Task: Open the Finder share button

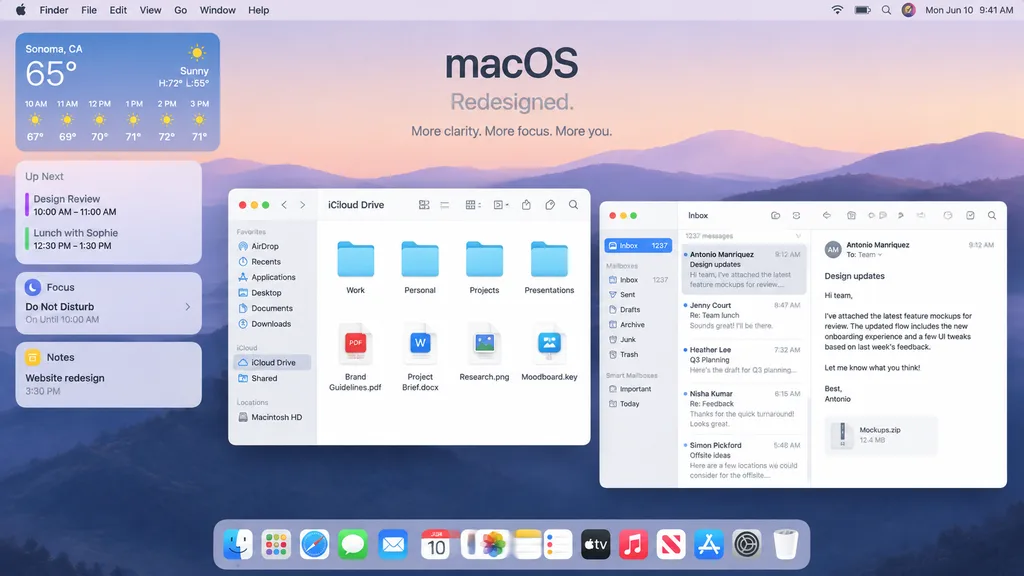Action: tap(526, 204)
